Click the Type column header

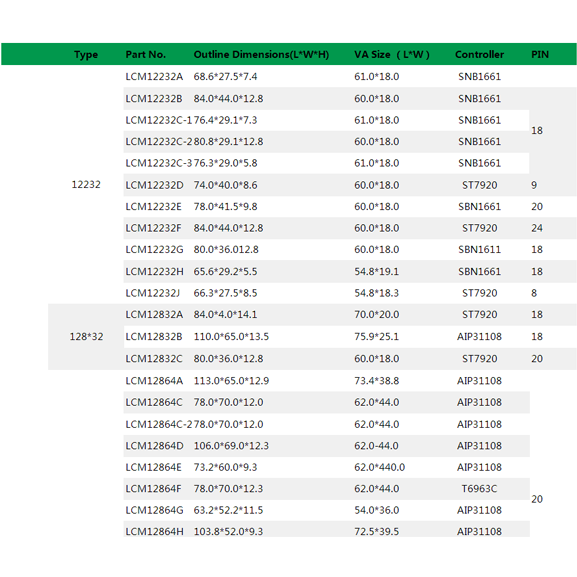[86, 54]
